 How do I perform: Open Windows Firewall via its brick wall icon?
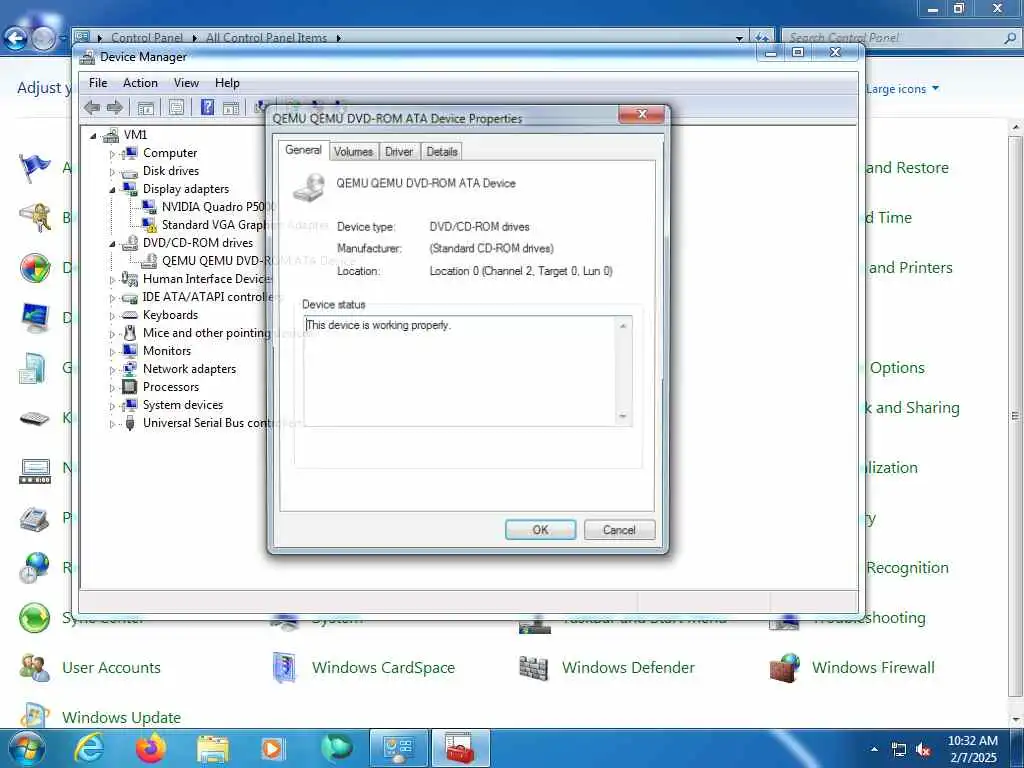785,667
